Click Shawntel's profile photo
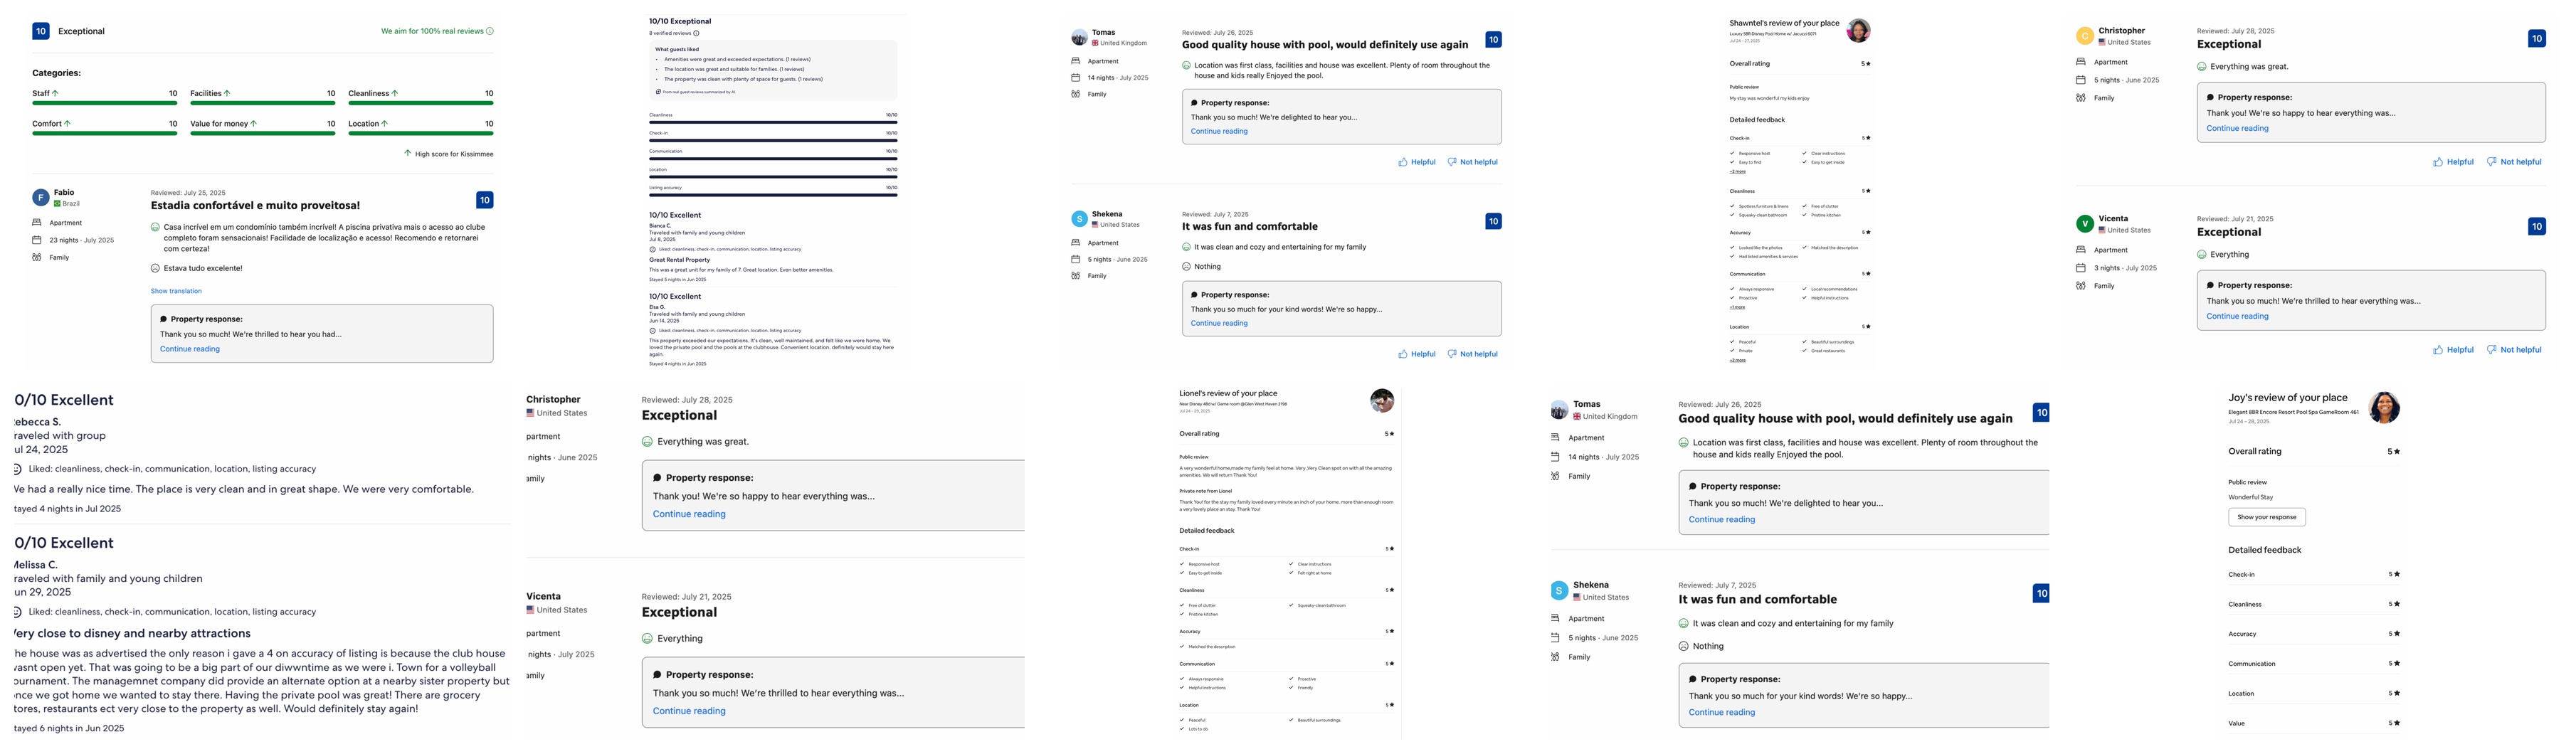The height and width of the screenshot is (754, 2576). 1857,30
